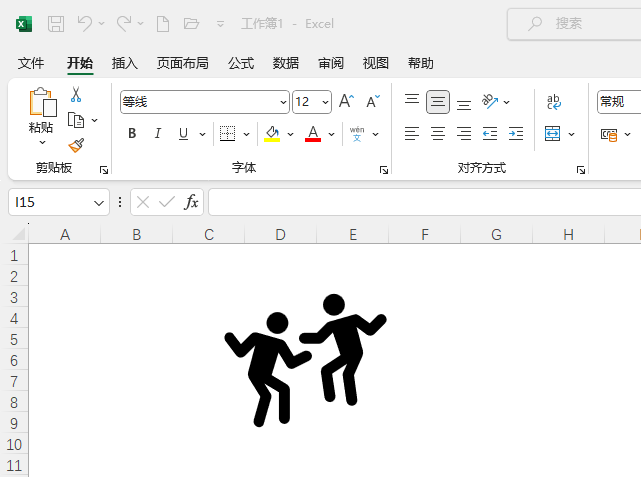Open the 常规 number format box

point(619,102)
